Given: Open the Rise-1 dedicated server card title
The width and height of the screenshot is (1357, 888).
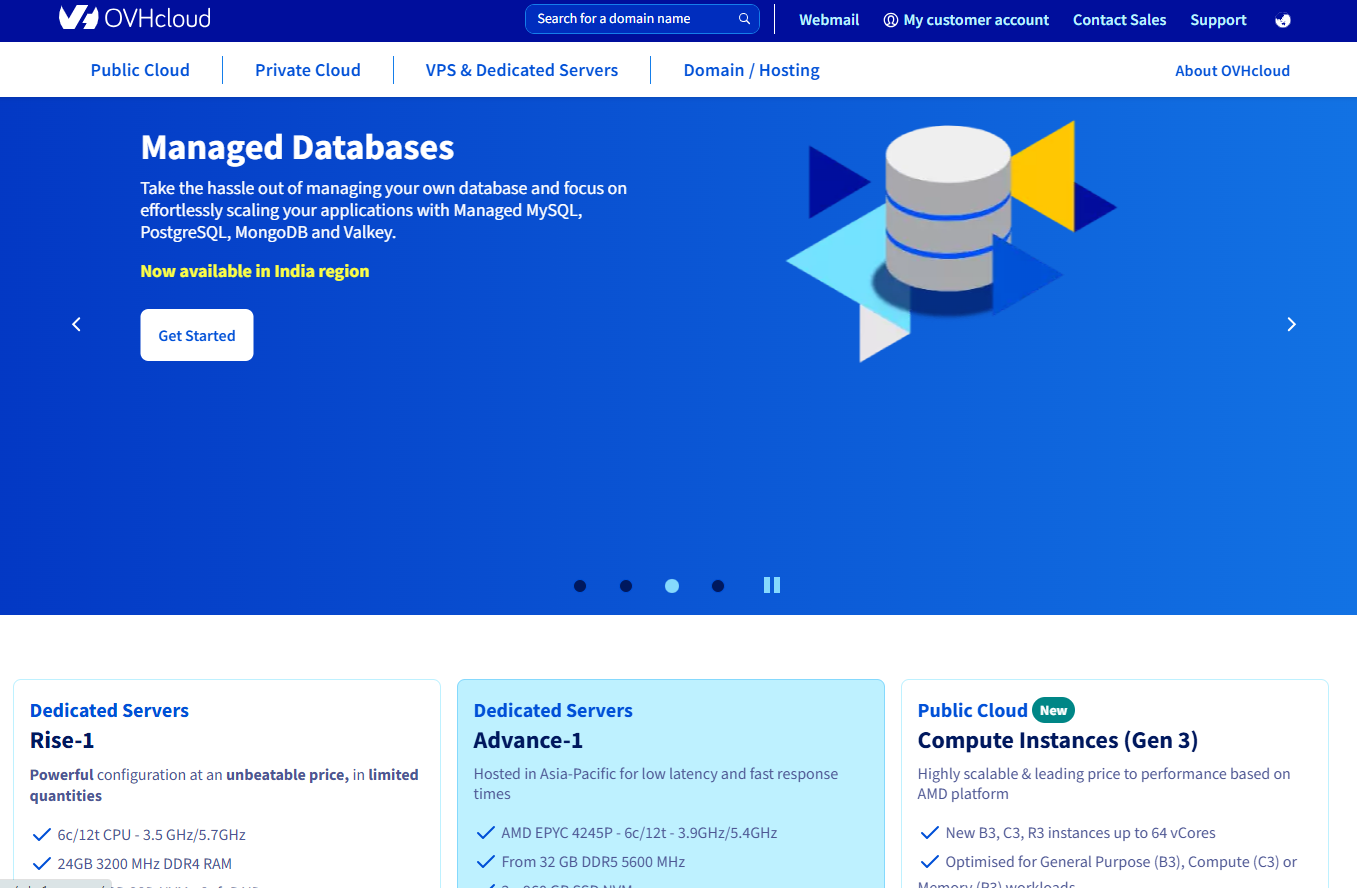Looking at the screenshot, I should click(62, 740).
